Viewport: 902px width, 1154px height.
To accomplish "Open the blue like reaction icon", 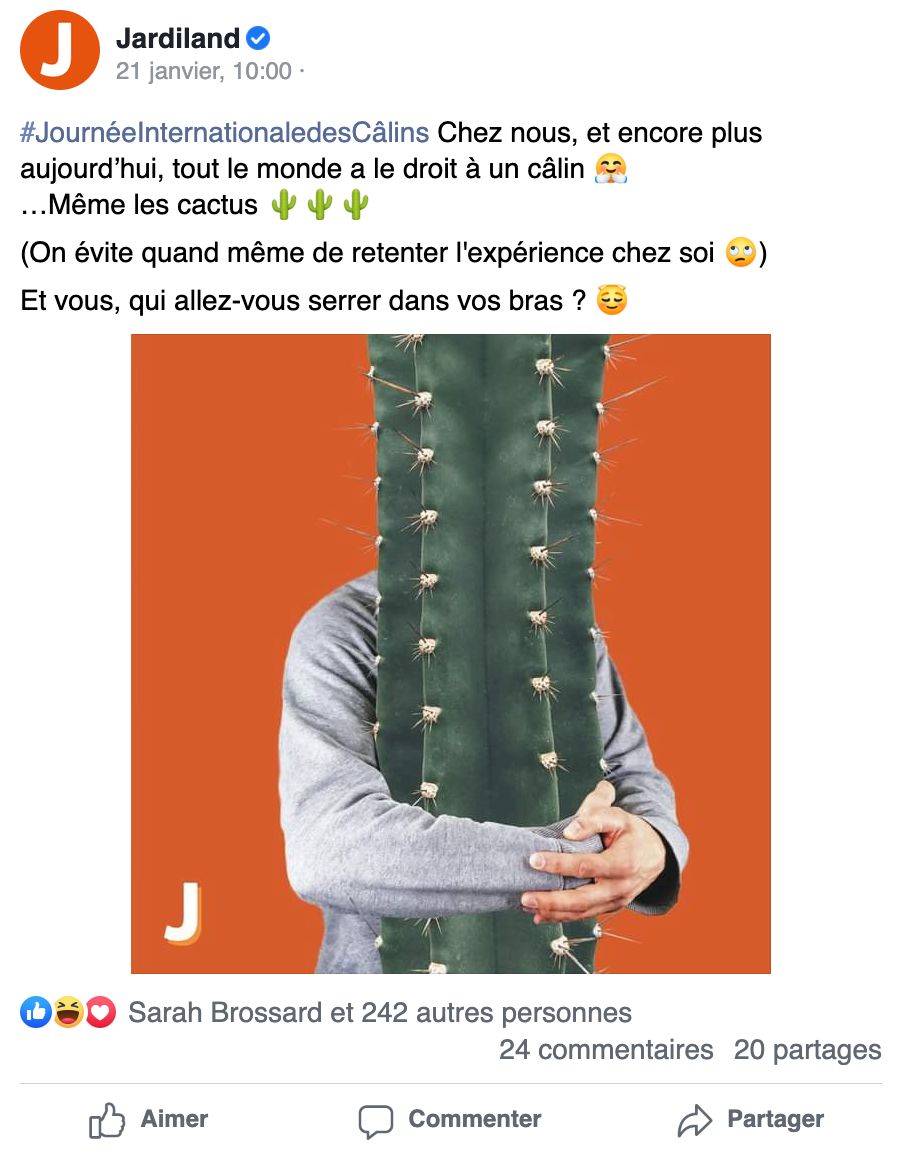I will coord(35,1013).
